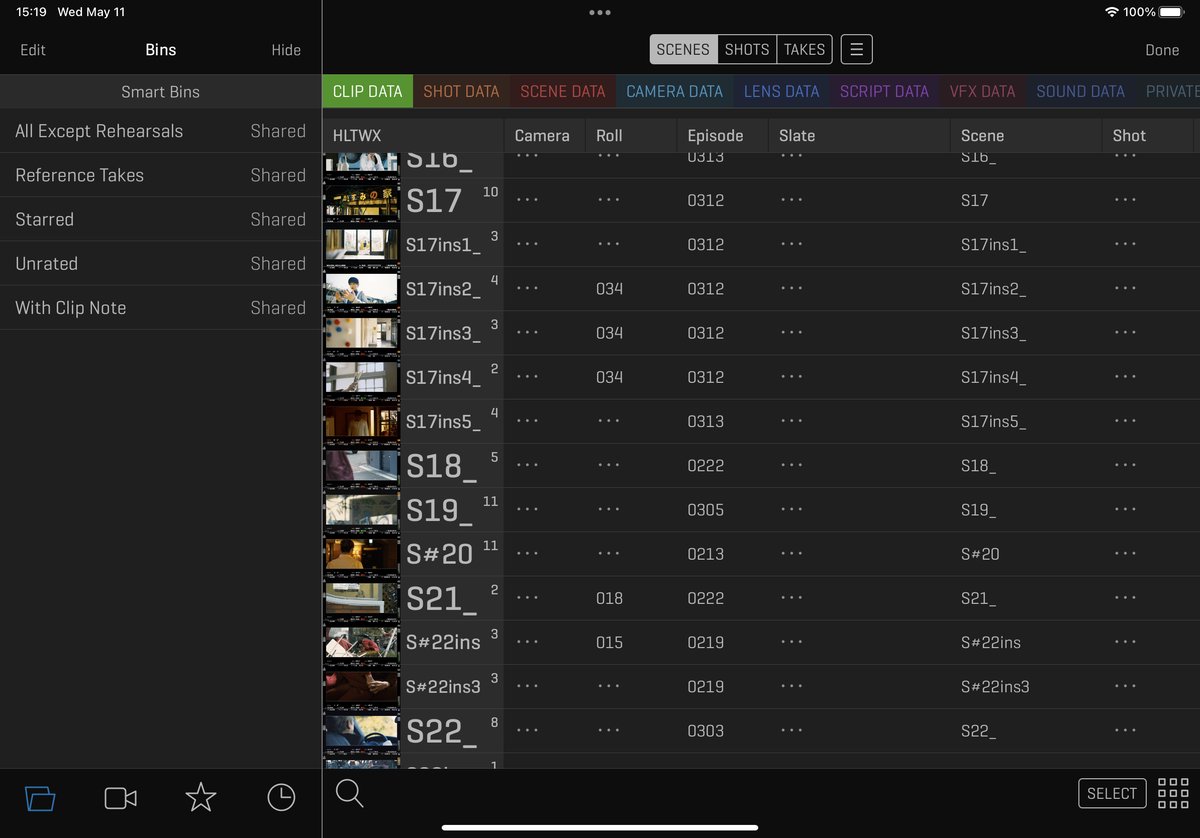Open the S17ins5_ scene thumbnail

click(361, 421)
